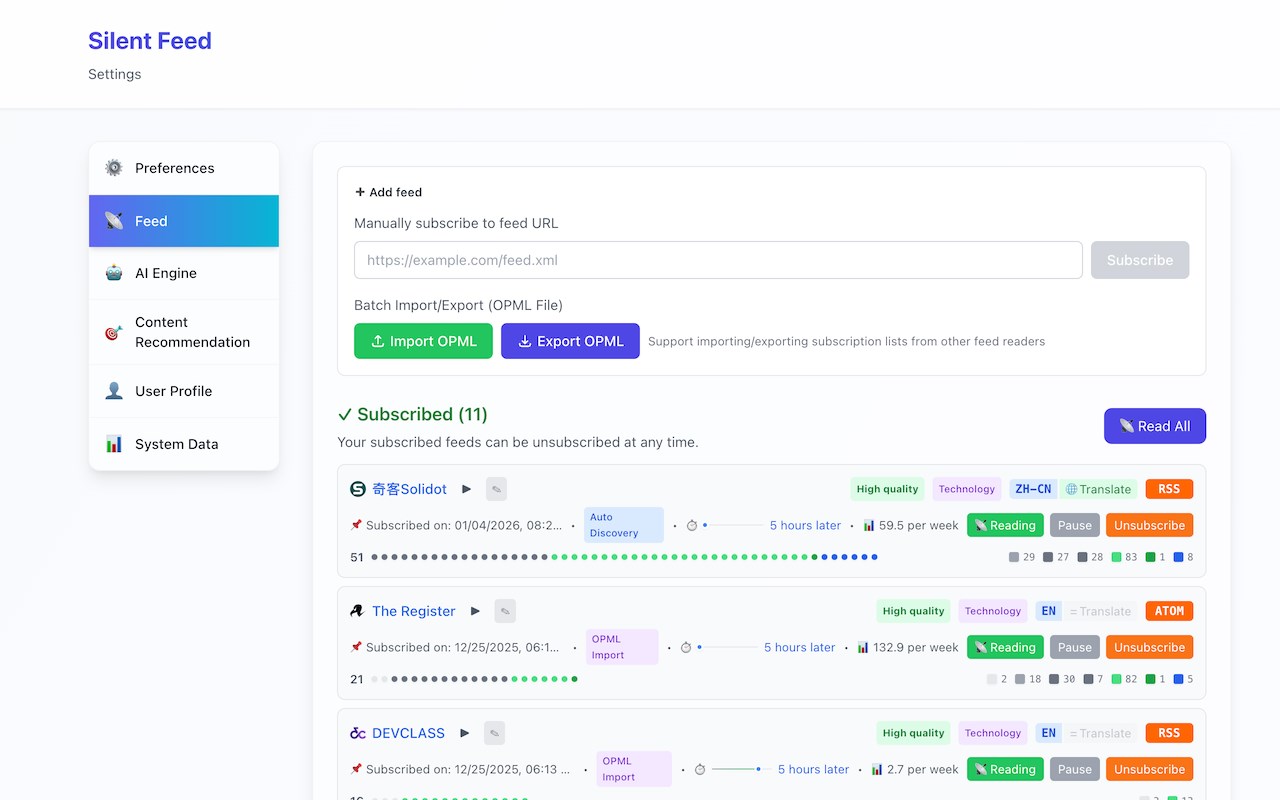1280x800 pixels.
Task: Open the Preferences settings section
Action: click(x=184, y=168)
